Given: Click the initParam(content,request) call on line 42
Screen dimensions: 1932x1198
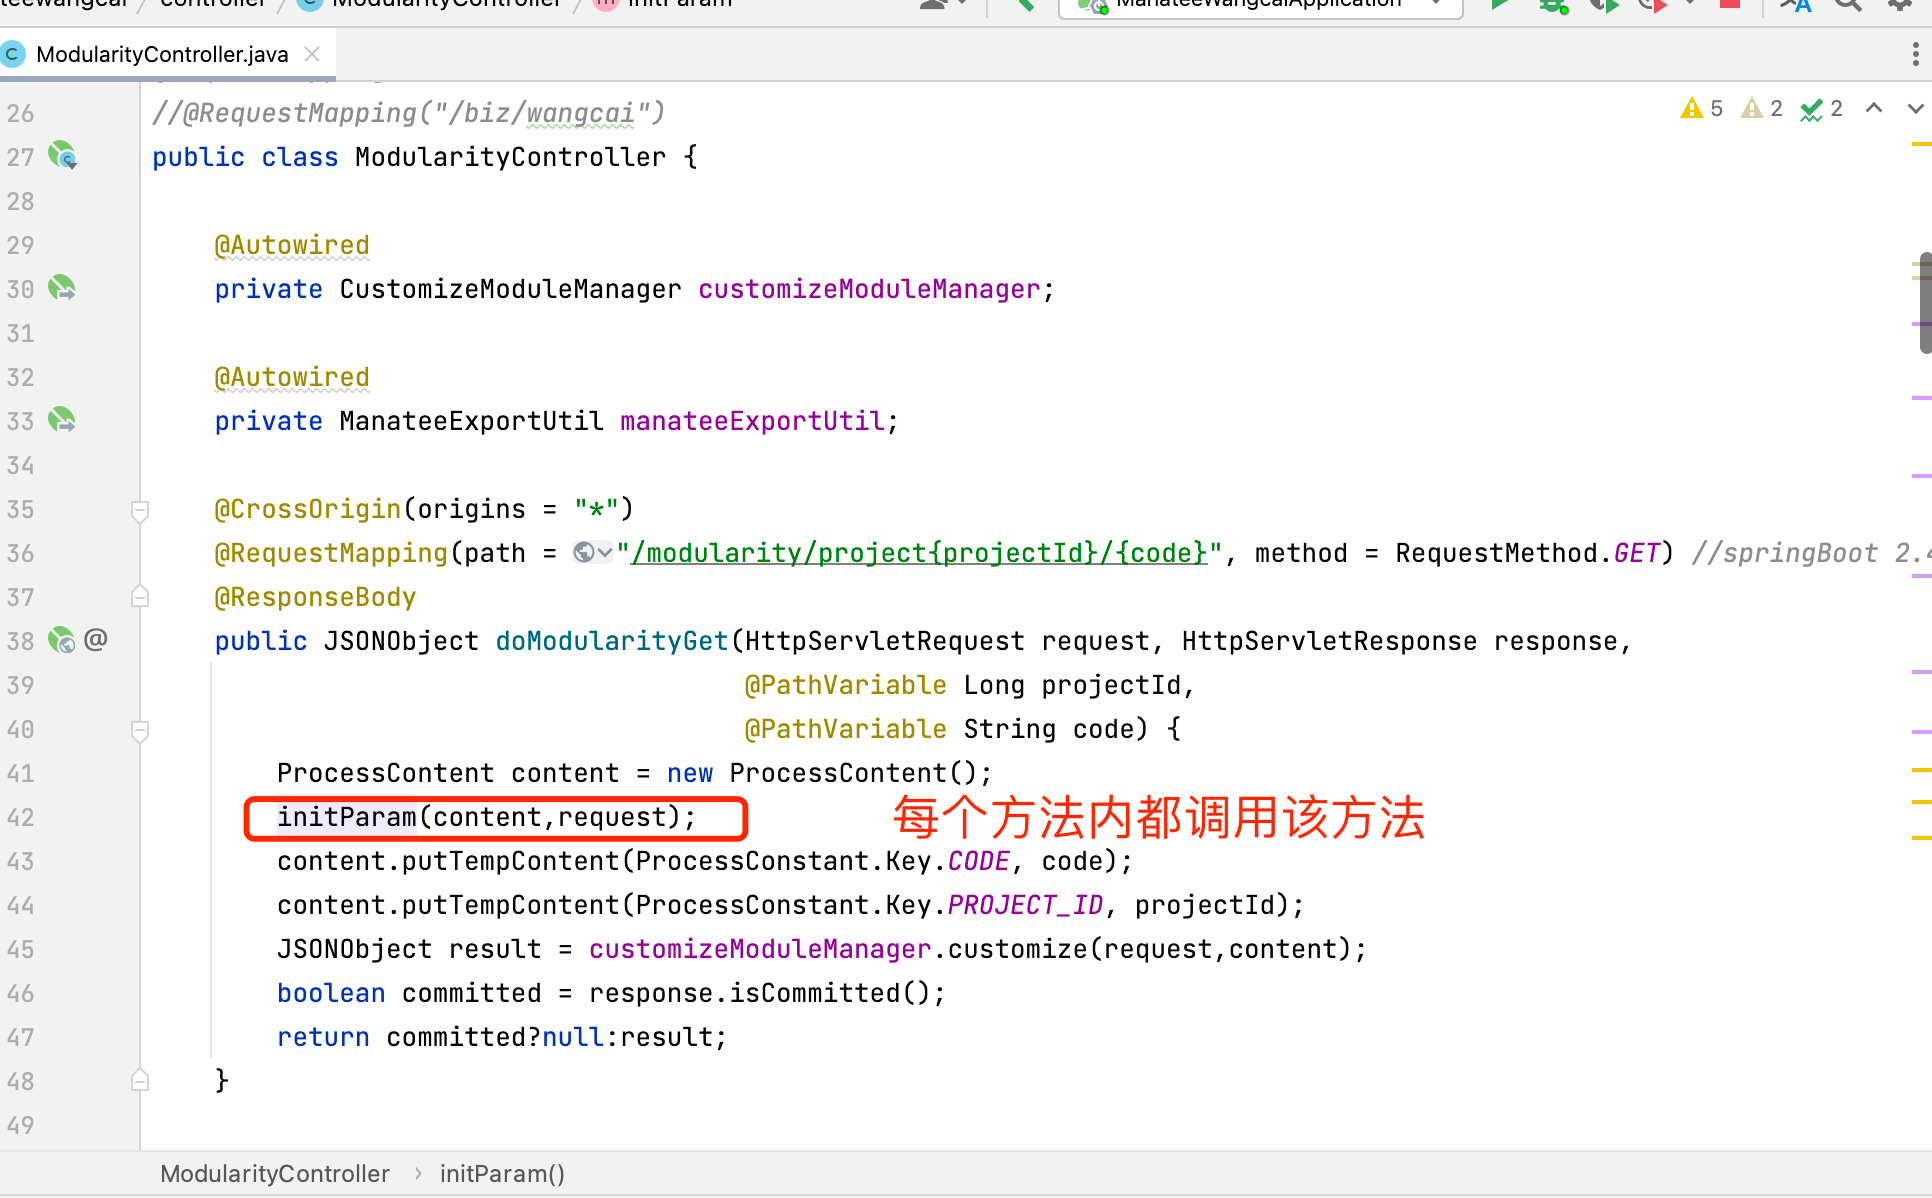Looking at the screenshot, I should pos(486,817).
